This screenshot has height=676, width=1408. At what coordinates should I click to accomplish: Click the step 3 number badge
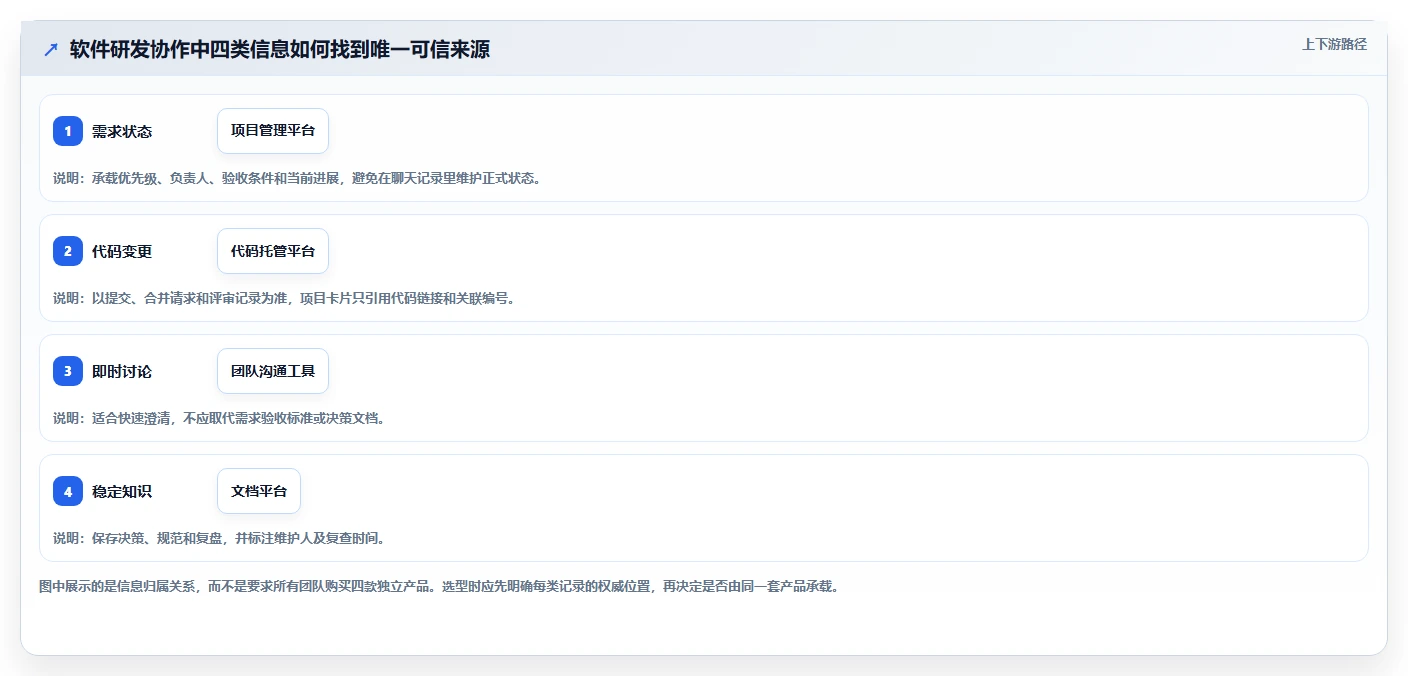click(x=68, y=371)
